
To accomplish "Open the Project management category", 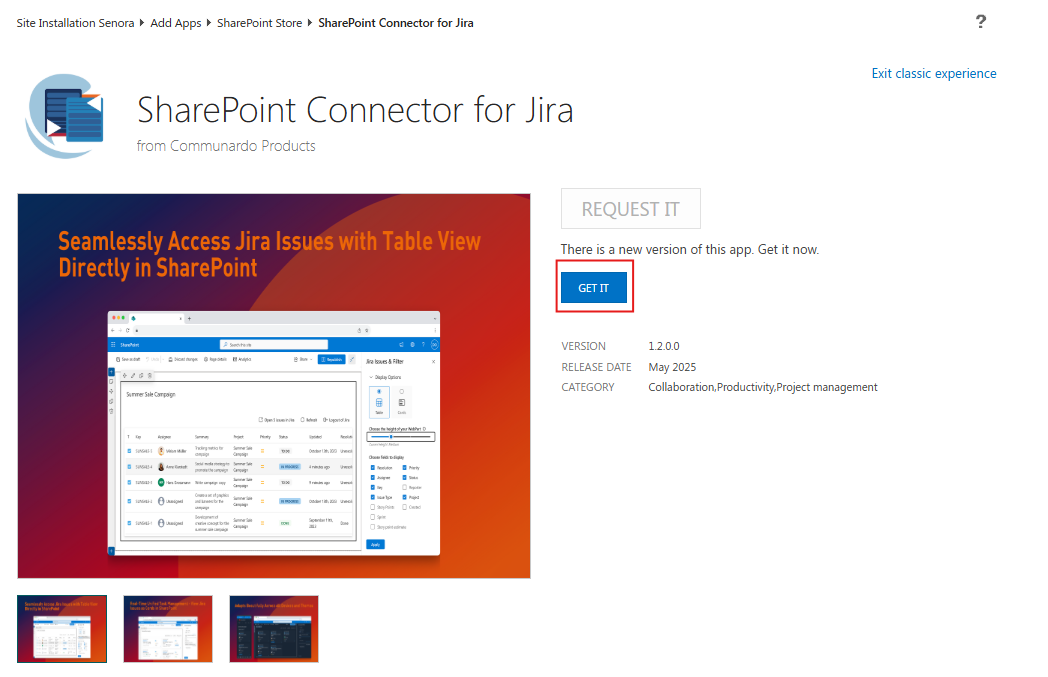I will tap(827, 387).
